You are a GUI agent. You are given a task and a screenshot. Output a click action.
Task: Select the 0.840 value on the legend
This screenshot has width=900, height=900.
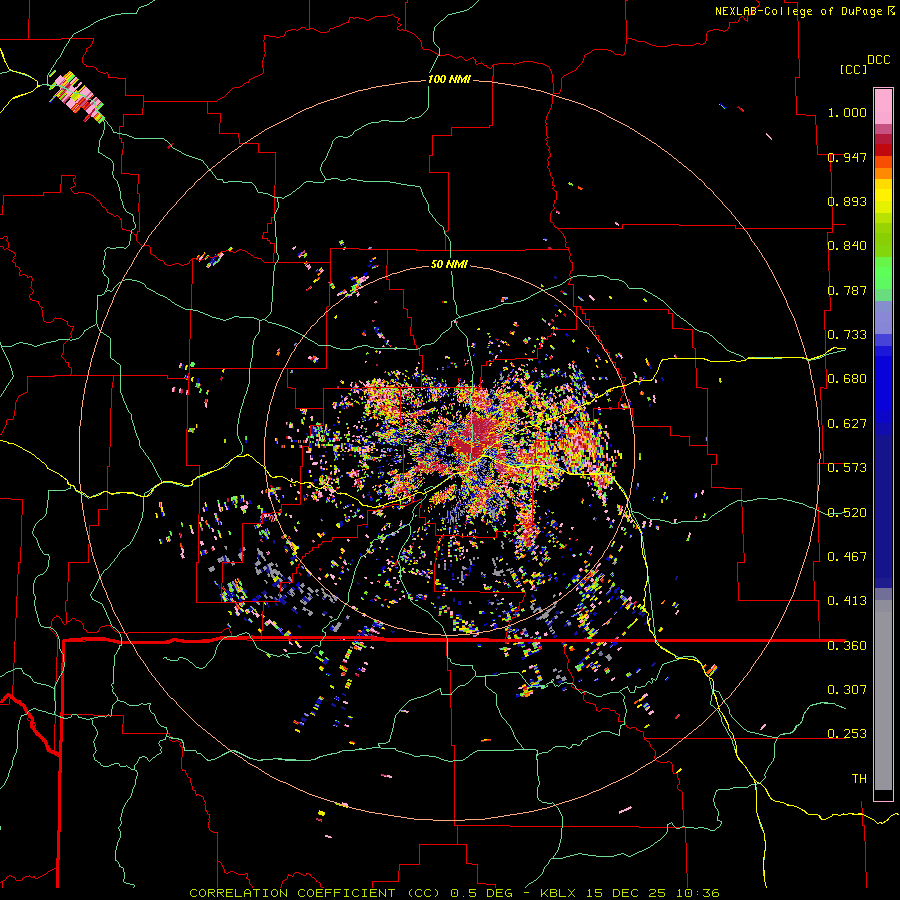pyautogui.click(x=847, y=246)
